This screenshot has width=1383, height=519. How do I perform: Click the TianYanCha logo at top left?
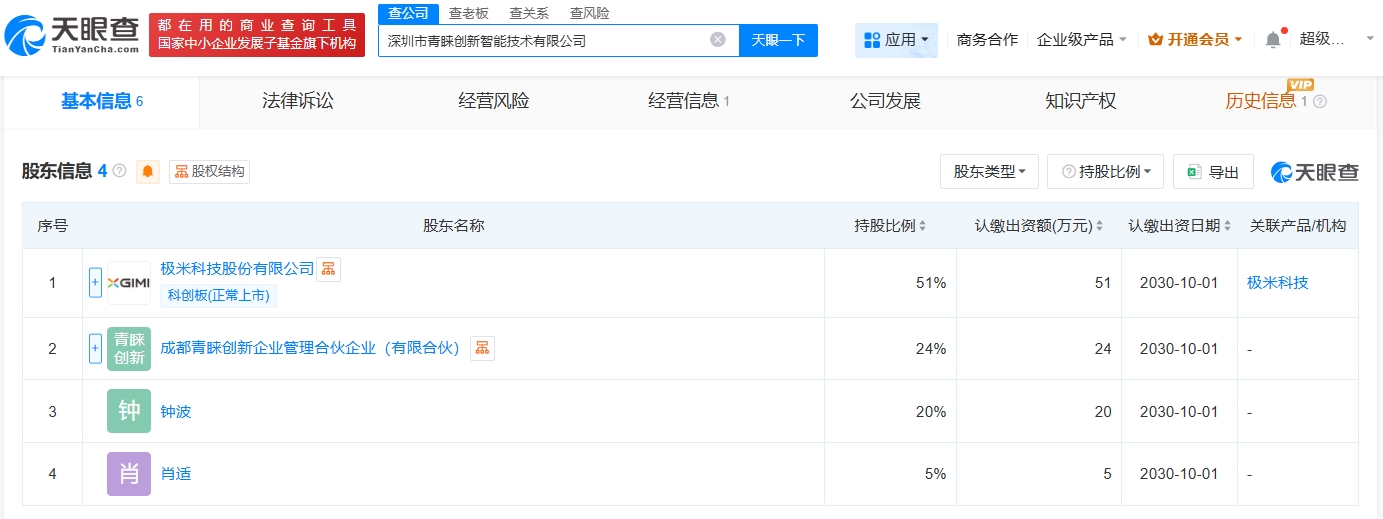click(71, 35)
